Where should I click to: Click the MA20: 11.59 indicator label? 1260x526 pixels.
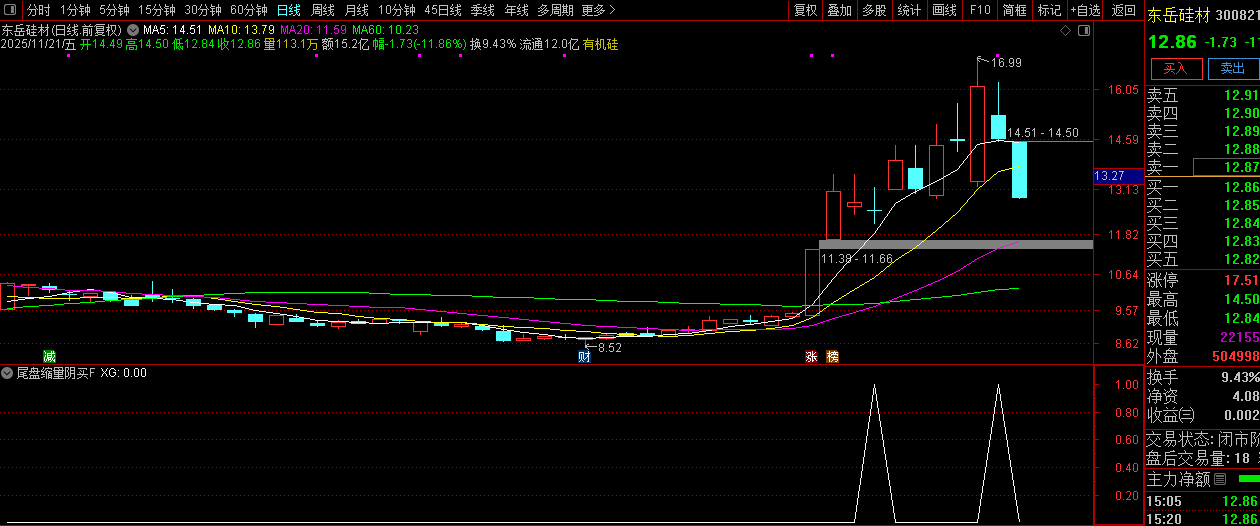click(x=313, y=30)
